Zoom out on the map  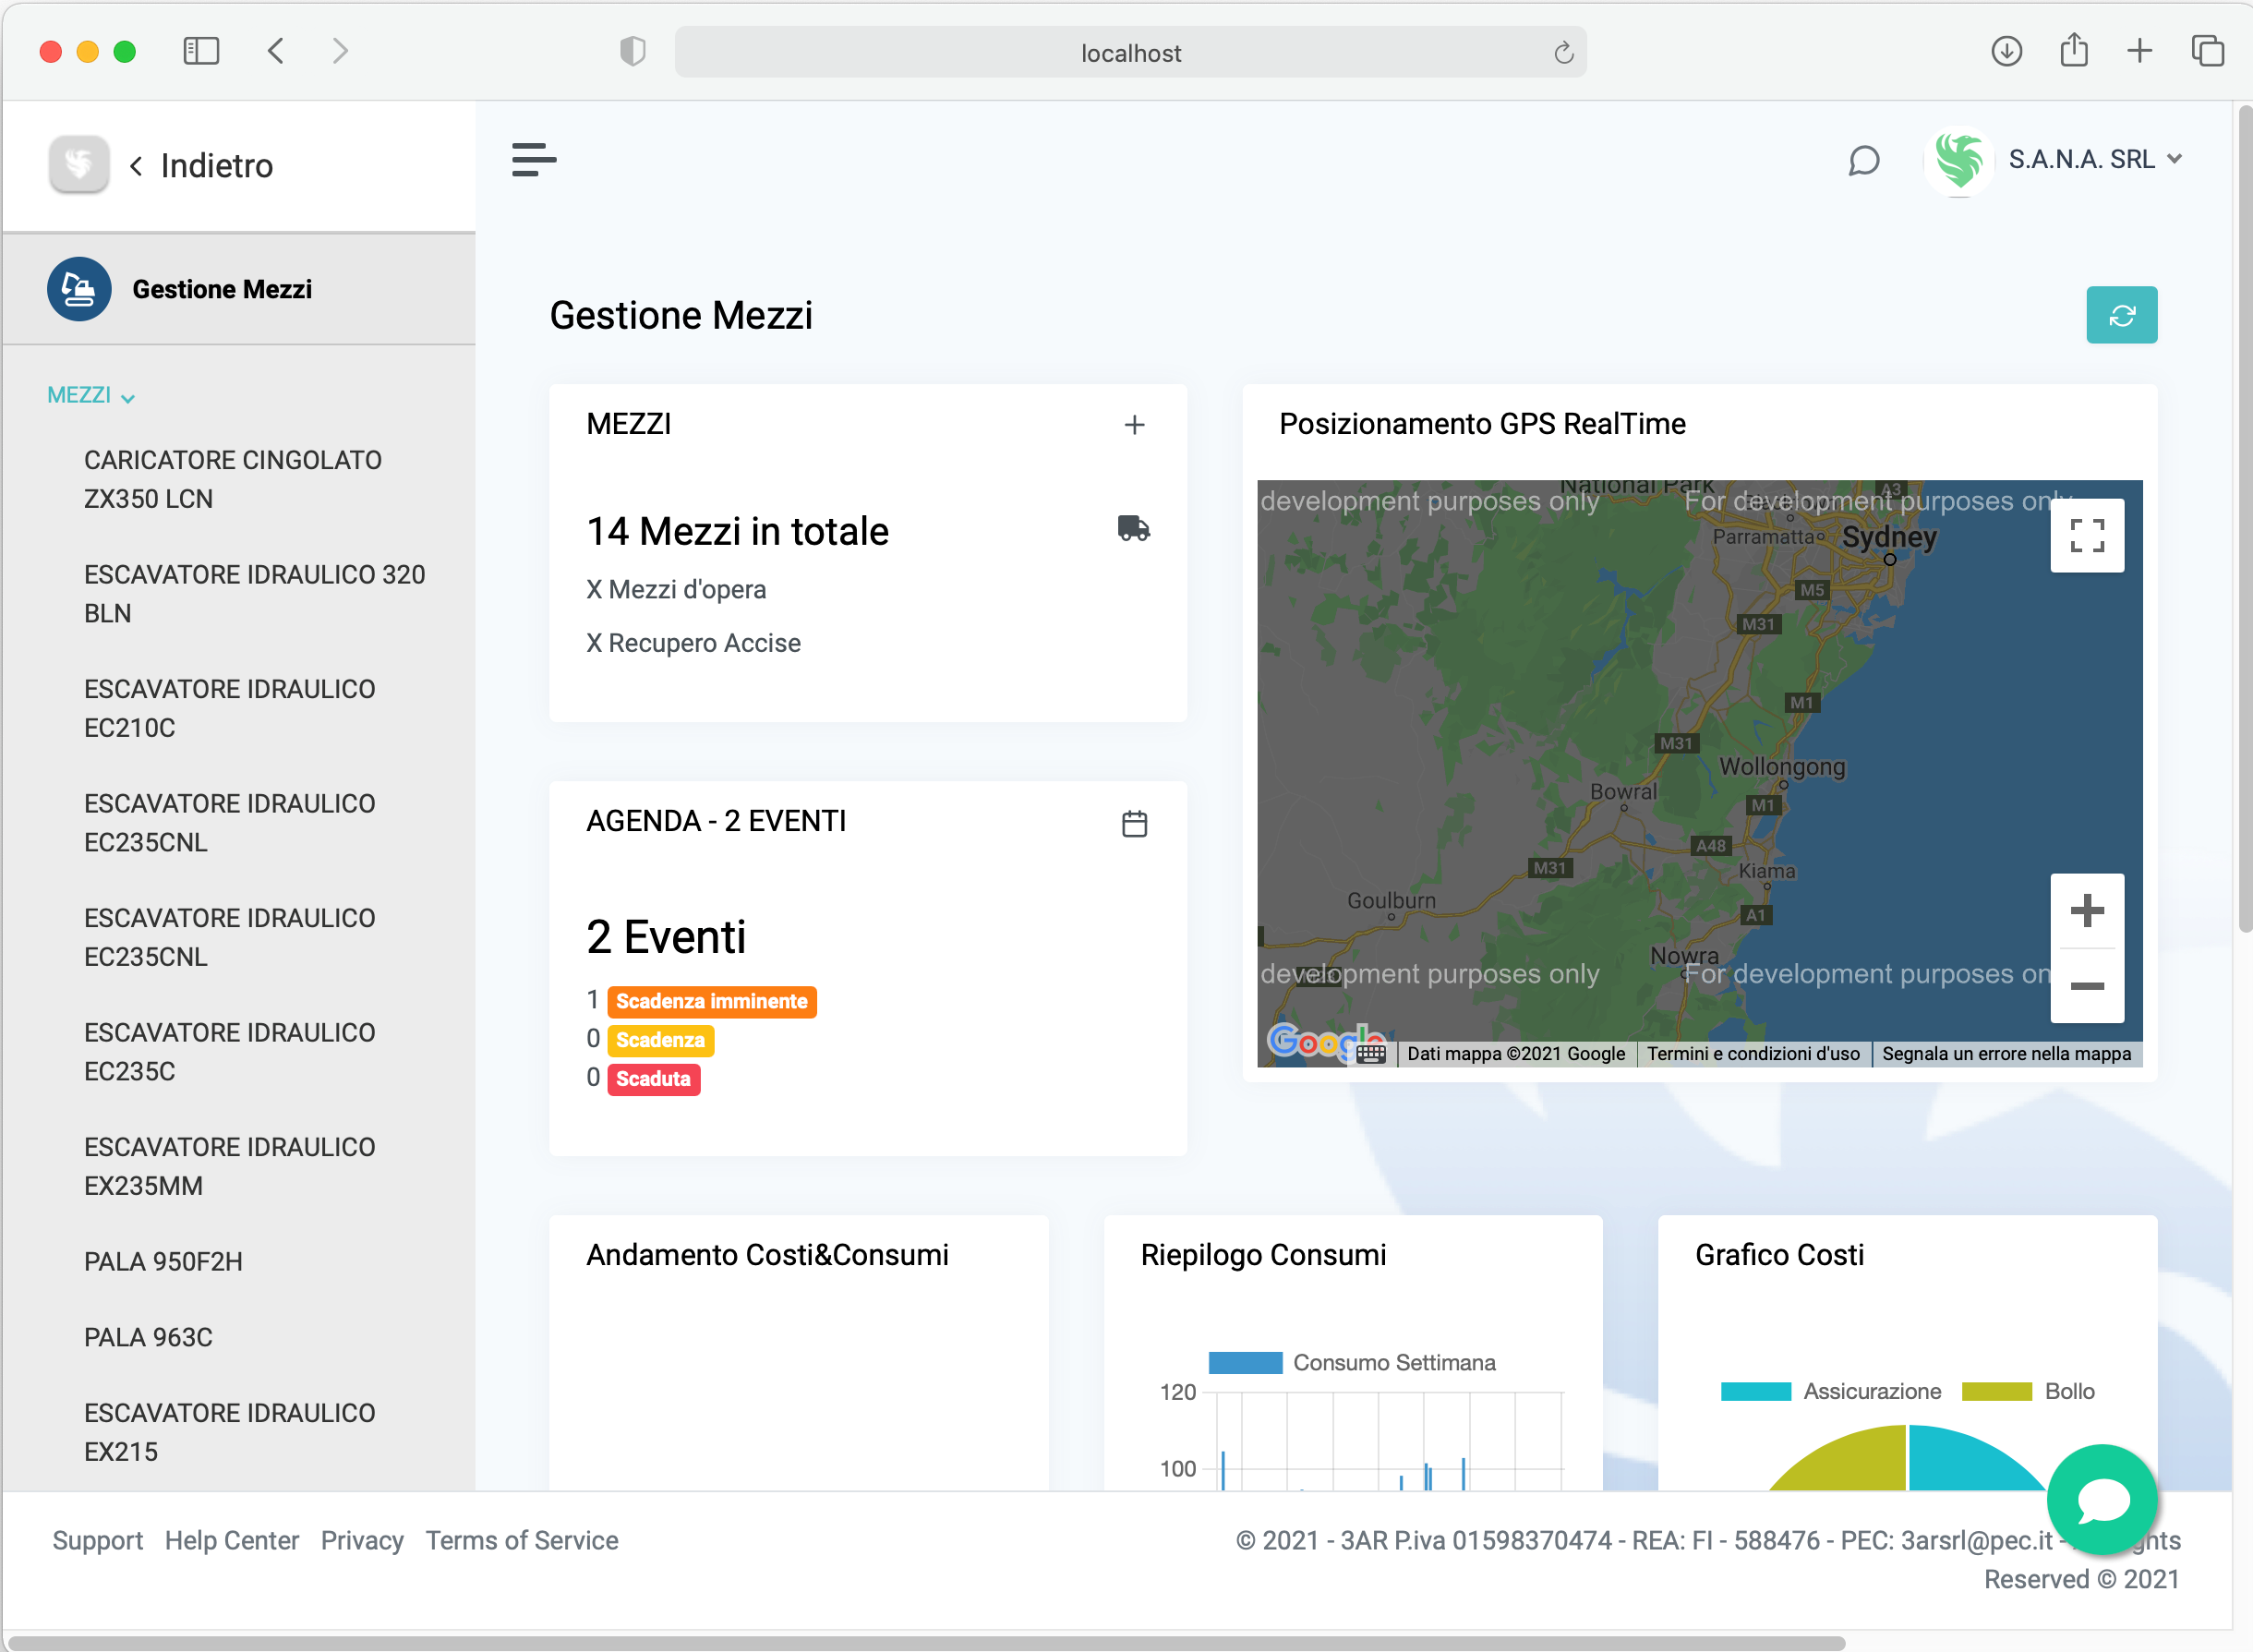[2086, 986]
